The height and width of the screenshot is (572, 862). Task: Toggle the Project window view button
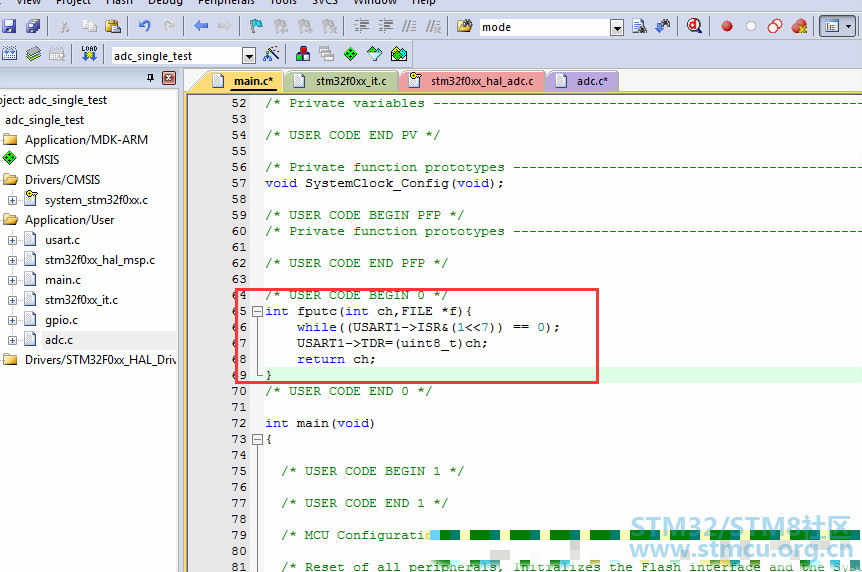point(832,26)
